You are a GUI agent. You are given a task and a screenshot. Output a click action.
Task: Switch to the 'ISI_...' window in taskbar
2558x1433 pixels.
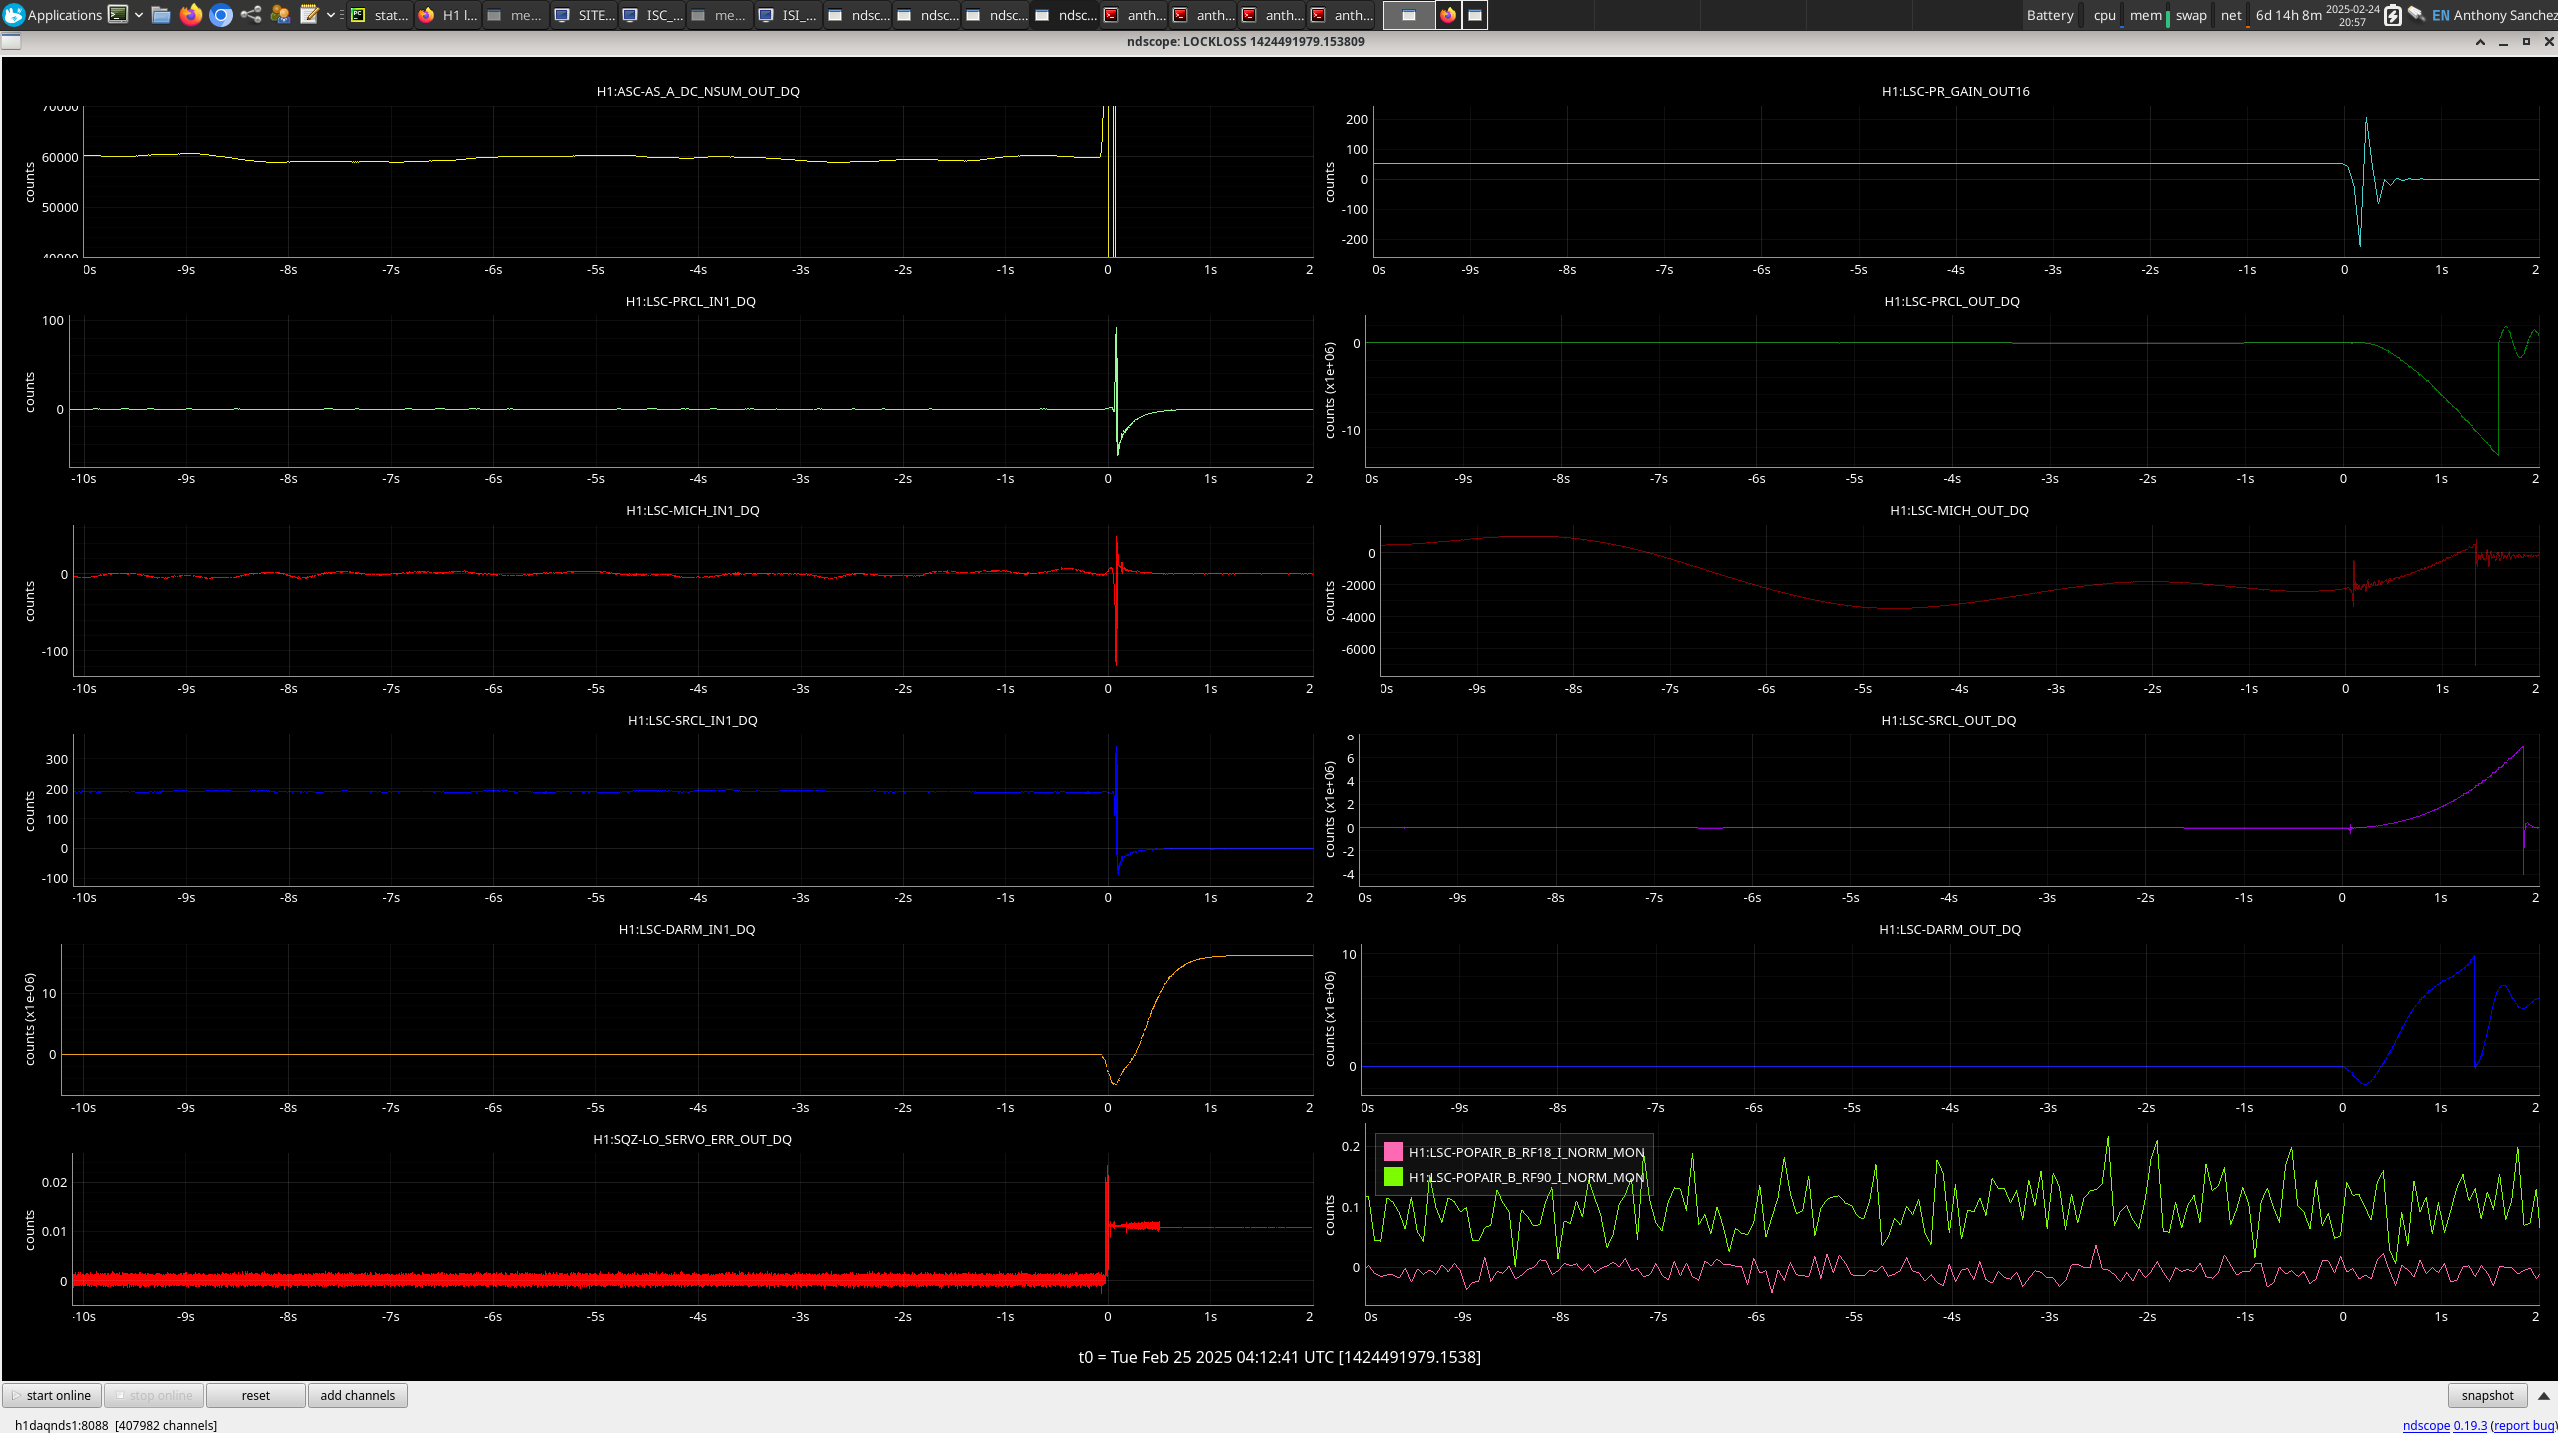click(x=789, y=15)
